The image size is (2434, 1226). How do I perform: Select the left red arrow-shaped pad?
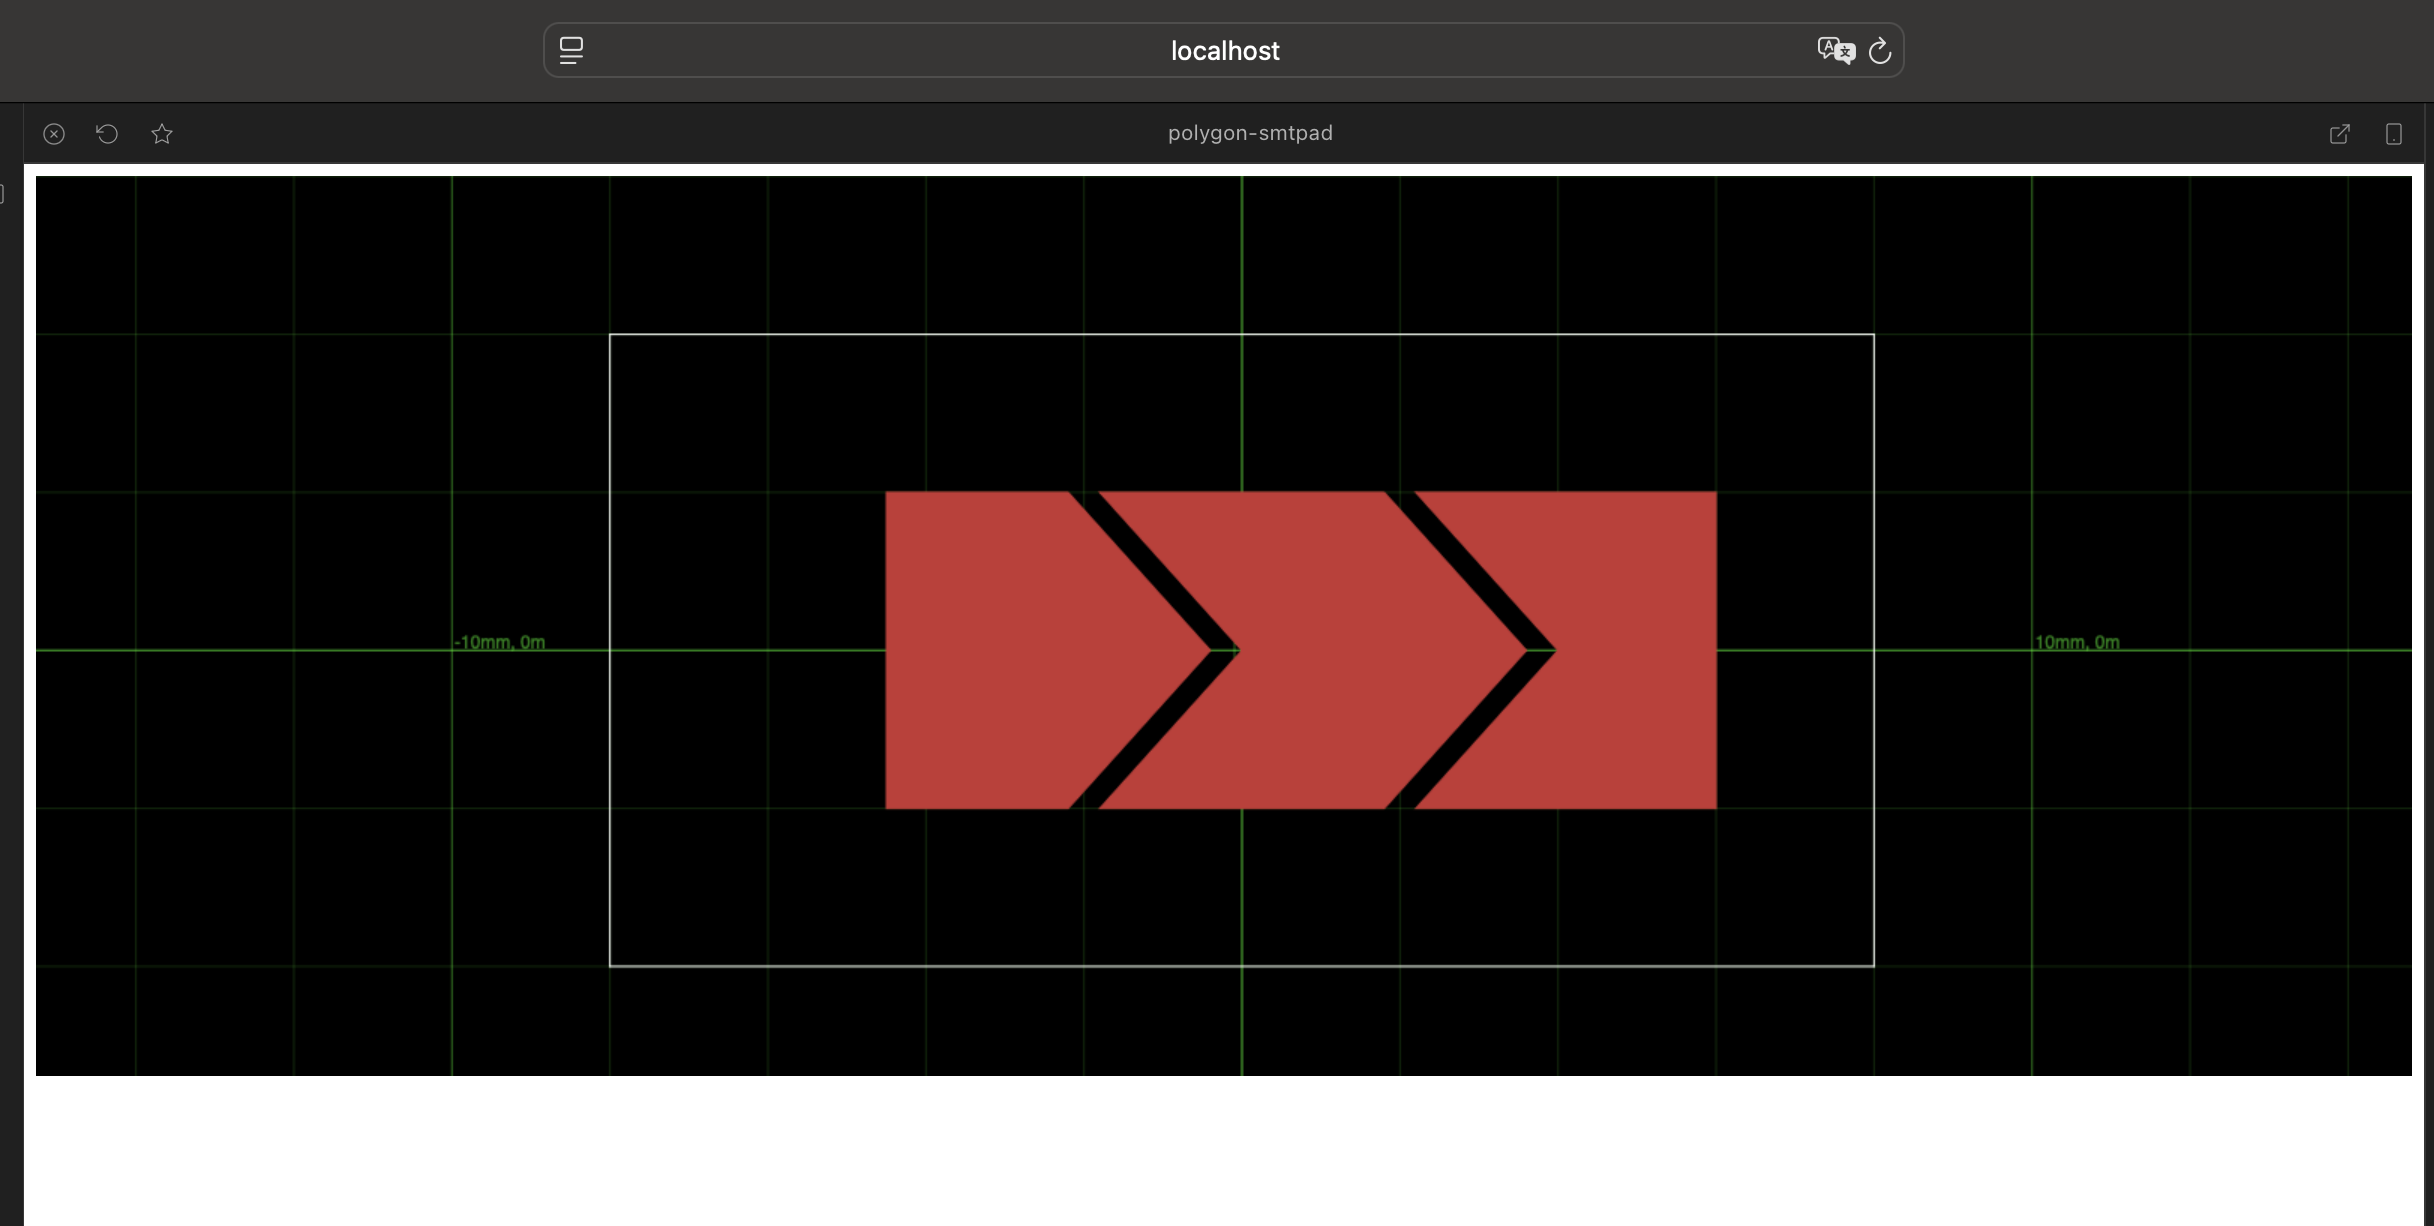(1010, 650)
